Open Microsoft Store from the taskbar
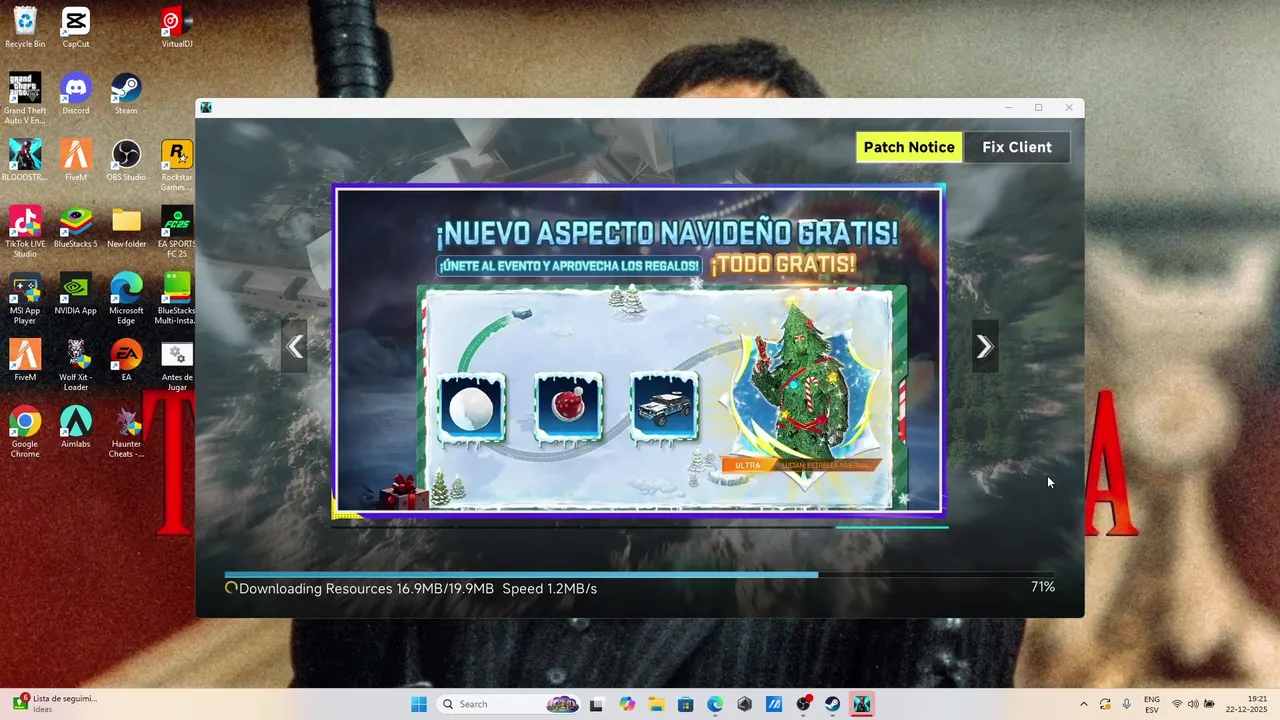The image size is (1280, 720). coord(686,704)
